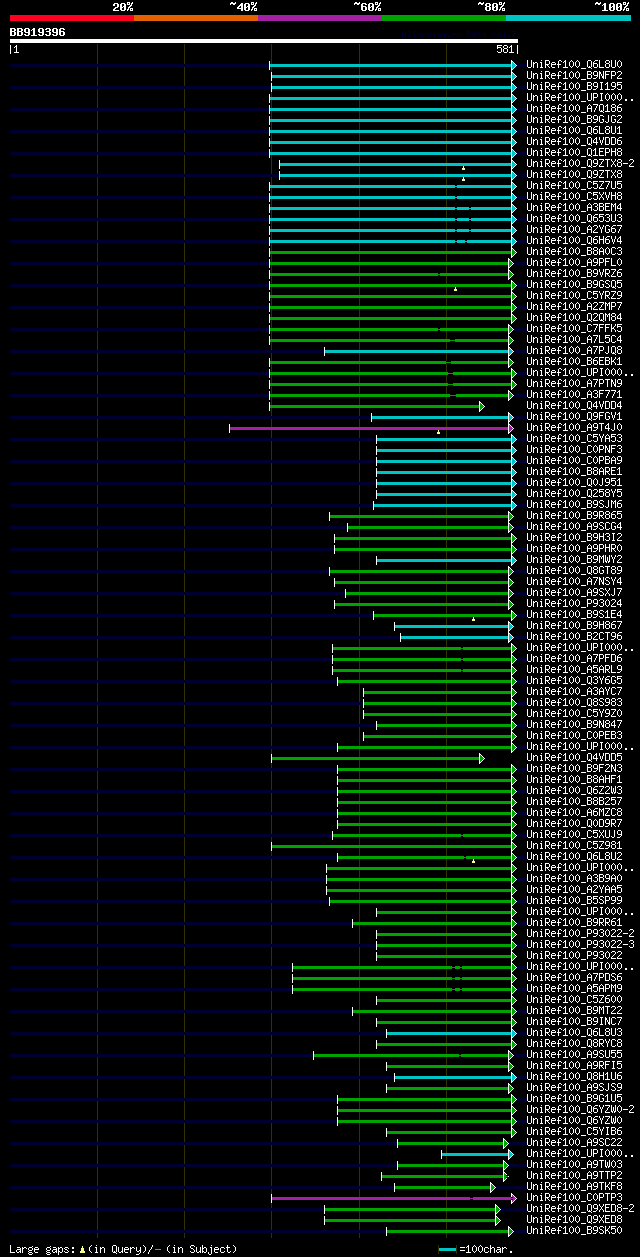640x1257 pixels.
Task: Select the UniRef100_B9SK50 label
Action: click(x=574, y=1231)
